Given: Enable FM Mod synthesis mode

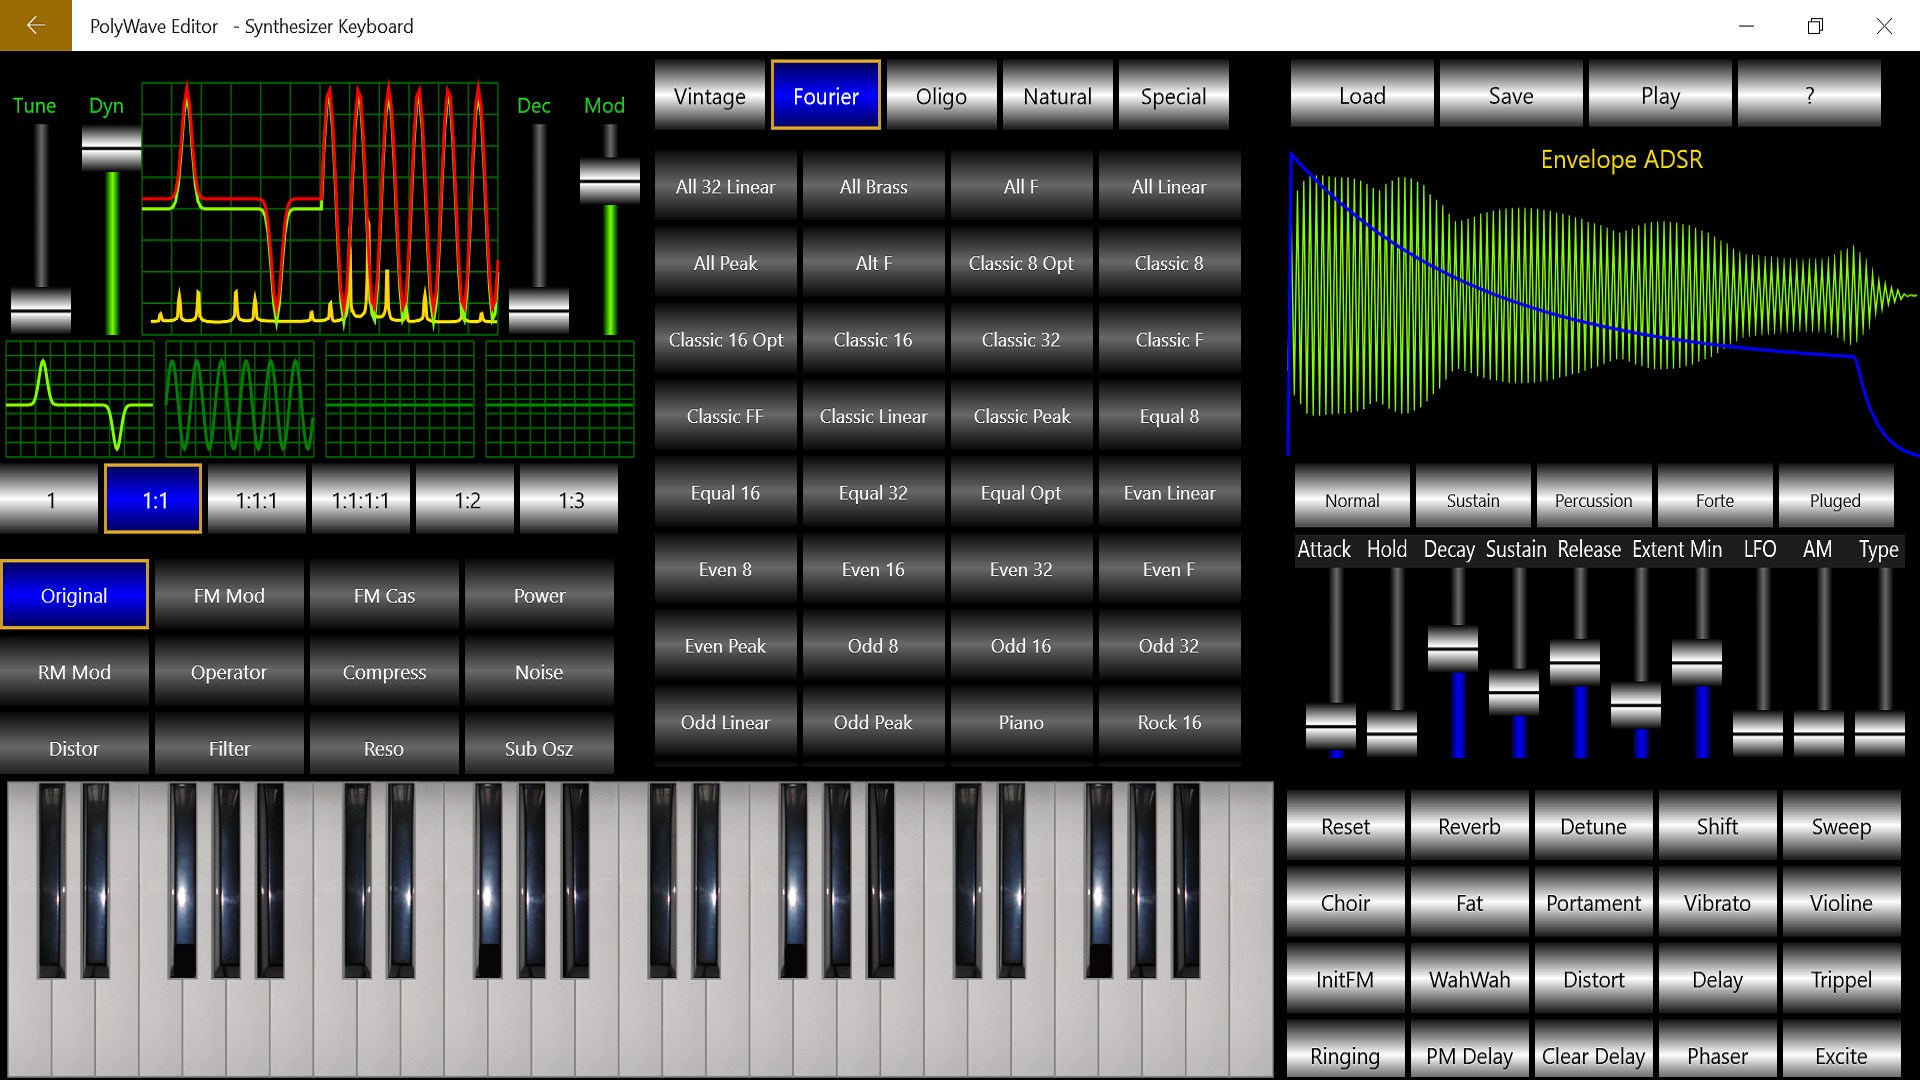Looking at the screenshot, I should (x=229, y=595).
